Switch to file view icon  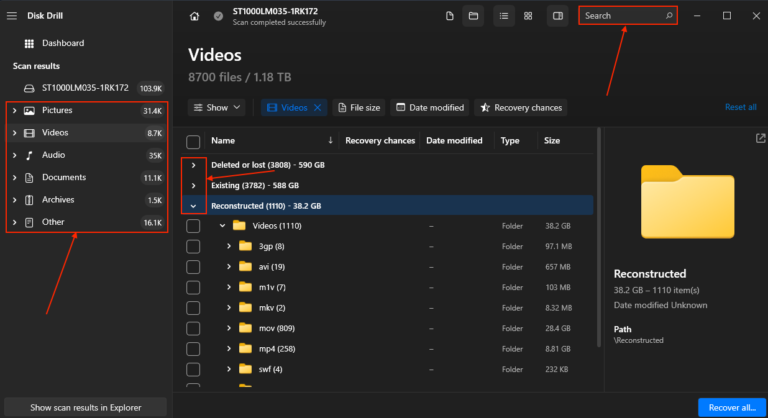(450, 16)
